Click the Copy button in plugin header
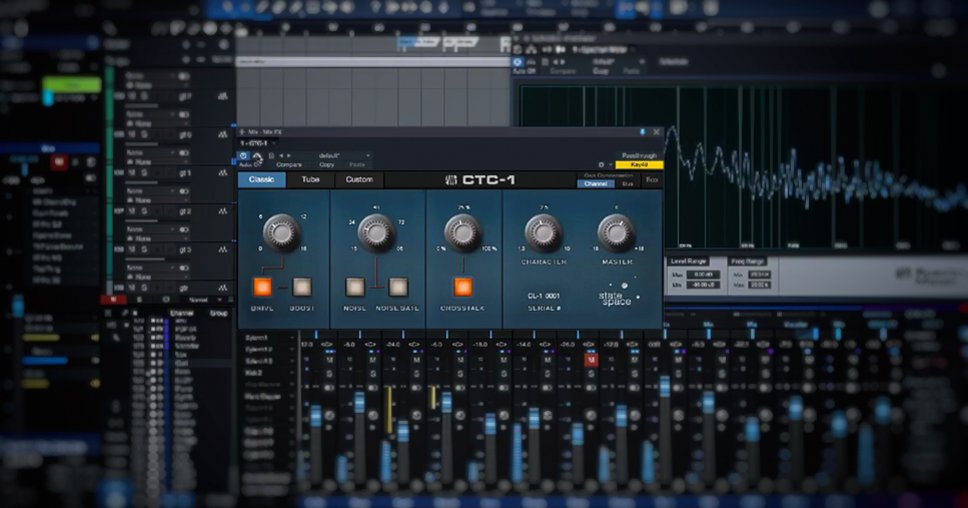The image size is (968, 508). point(326,164)
